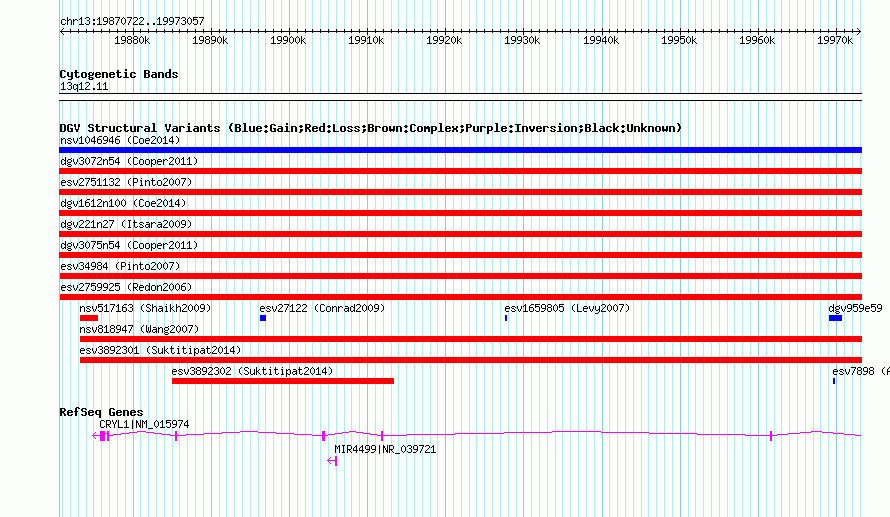Select the dgv3072n54 (Cooper2011) red bar
Screen dimensions: 890x517
click(460, 171)
